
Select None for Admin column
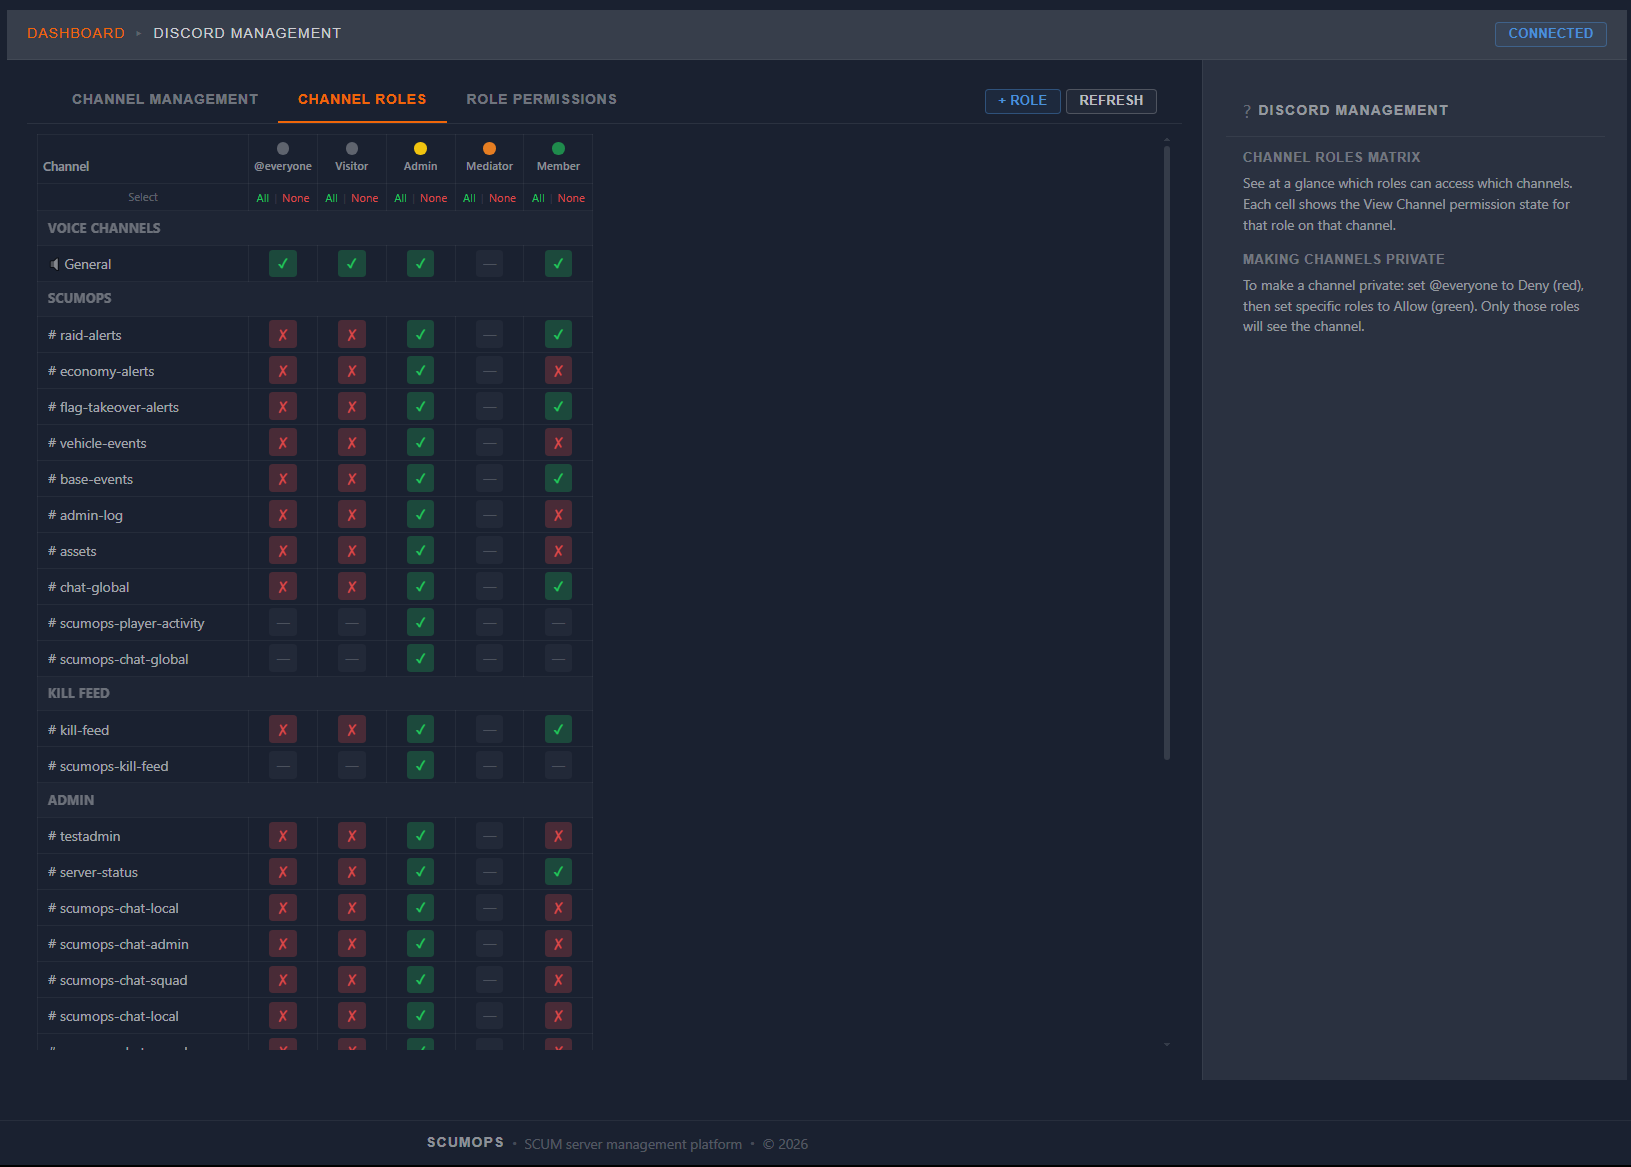pos(434,198)
